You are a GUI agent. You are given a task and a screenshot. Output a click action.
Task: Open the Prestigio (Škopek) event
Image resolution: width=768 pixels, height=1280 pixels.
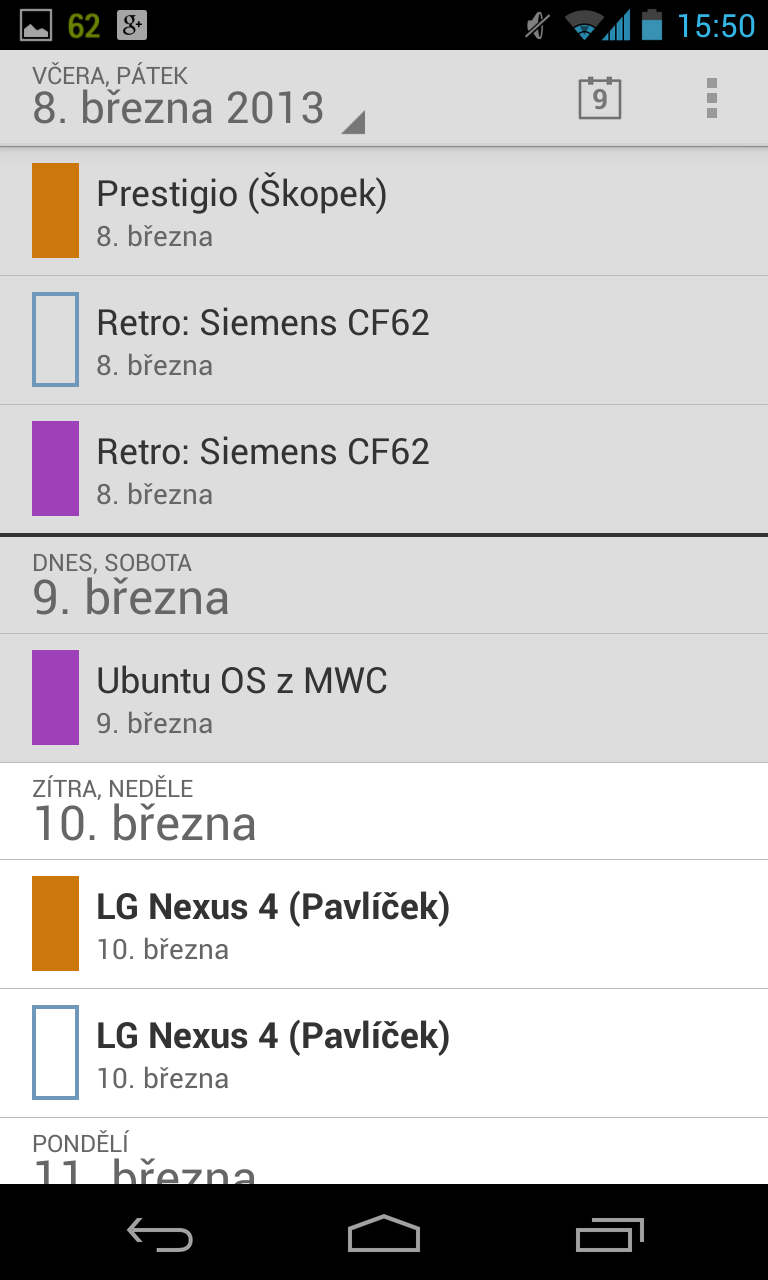click(x=384, y=212)
